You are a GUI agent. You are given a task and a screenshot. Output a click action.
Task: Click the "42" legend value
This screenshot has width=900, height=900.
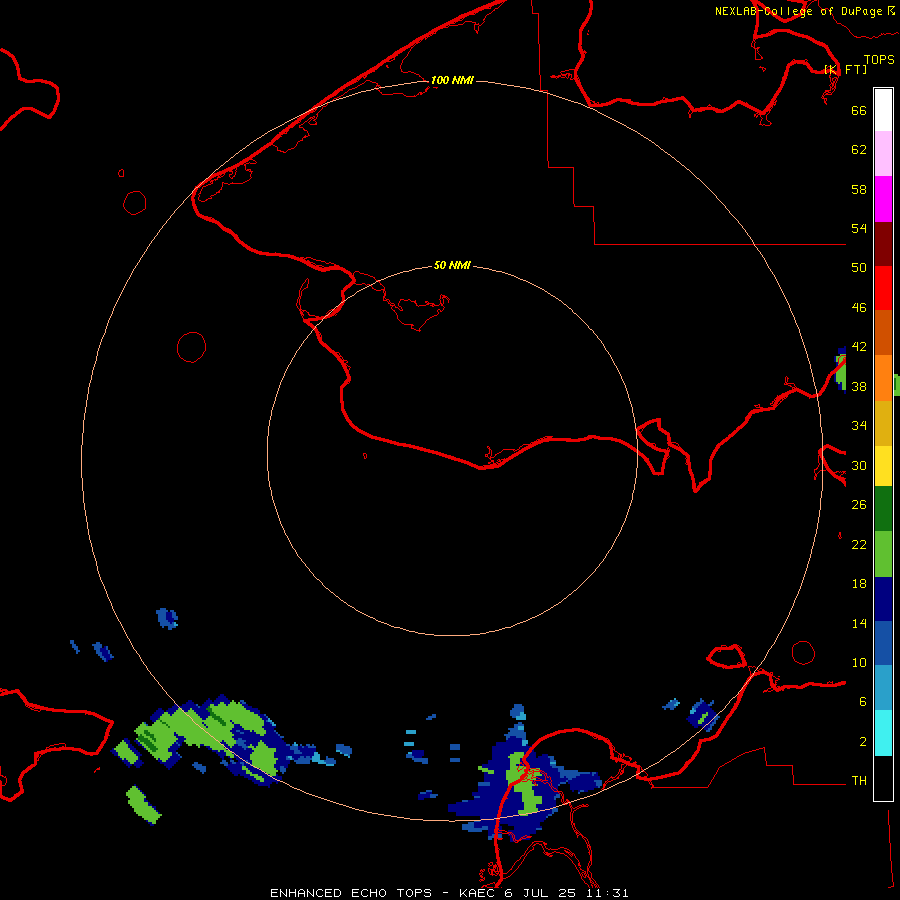(x=859, y=347)
